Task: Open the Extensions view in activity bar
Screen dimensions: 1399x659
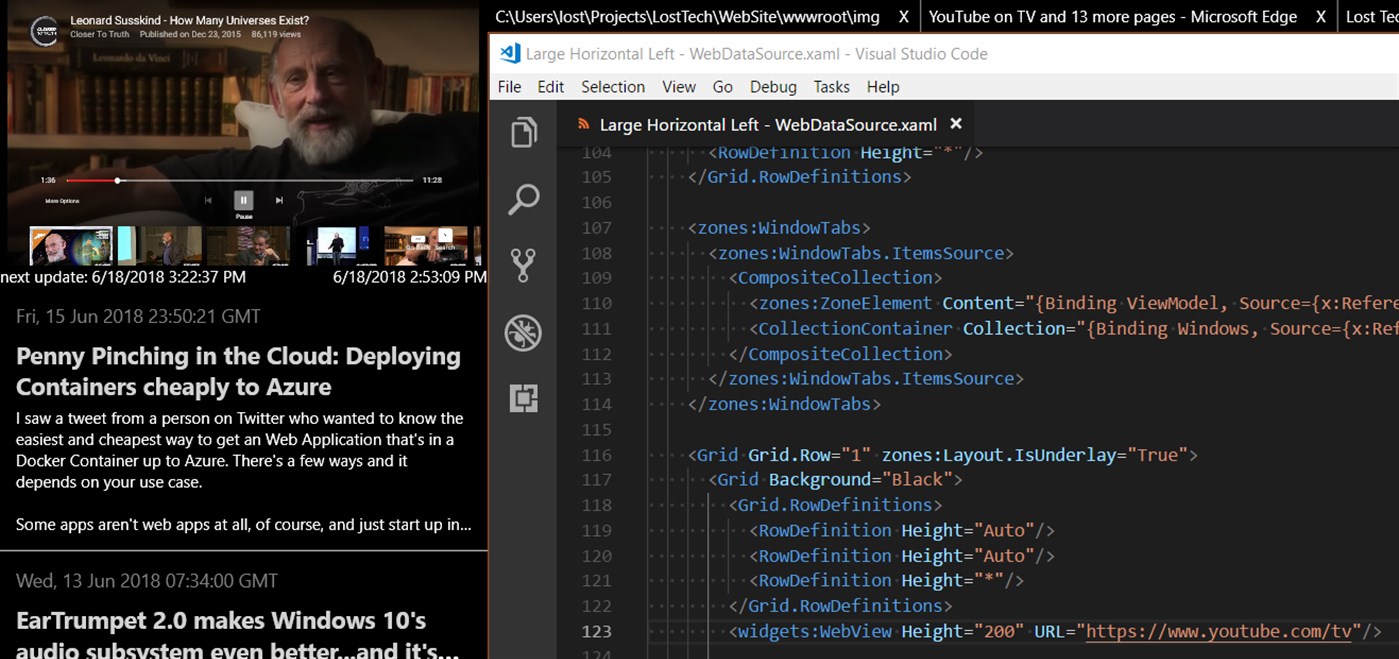Action: pyautogui.click(x=524, y=398)
